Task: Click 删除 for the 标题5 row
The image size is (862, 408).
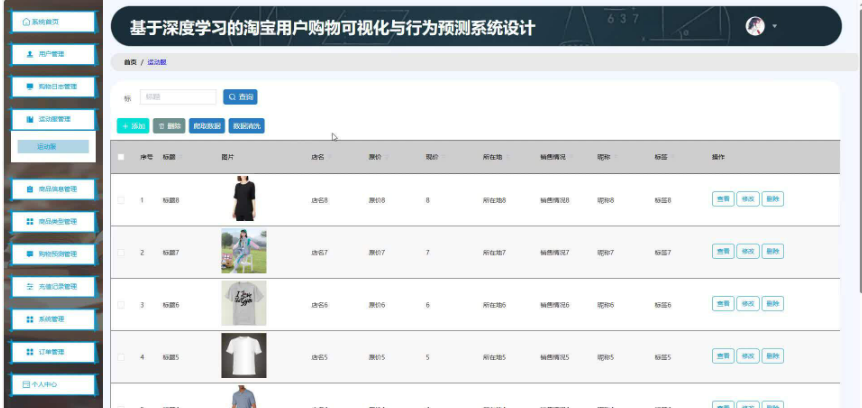Action: 772,356
